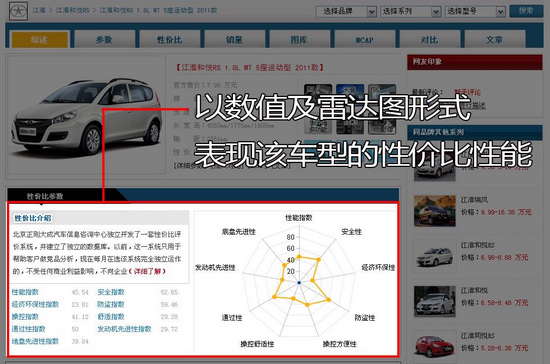Viewport: 550px width, 364px height.
Task: Open the 防盗指数 link
Action: pyautogui.click(x=111, y=304)
